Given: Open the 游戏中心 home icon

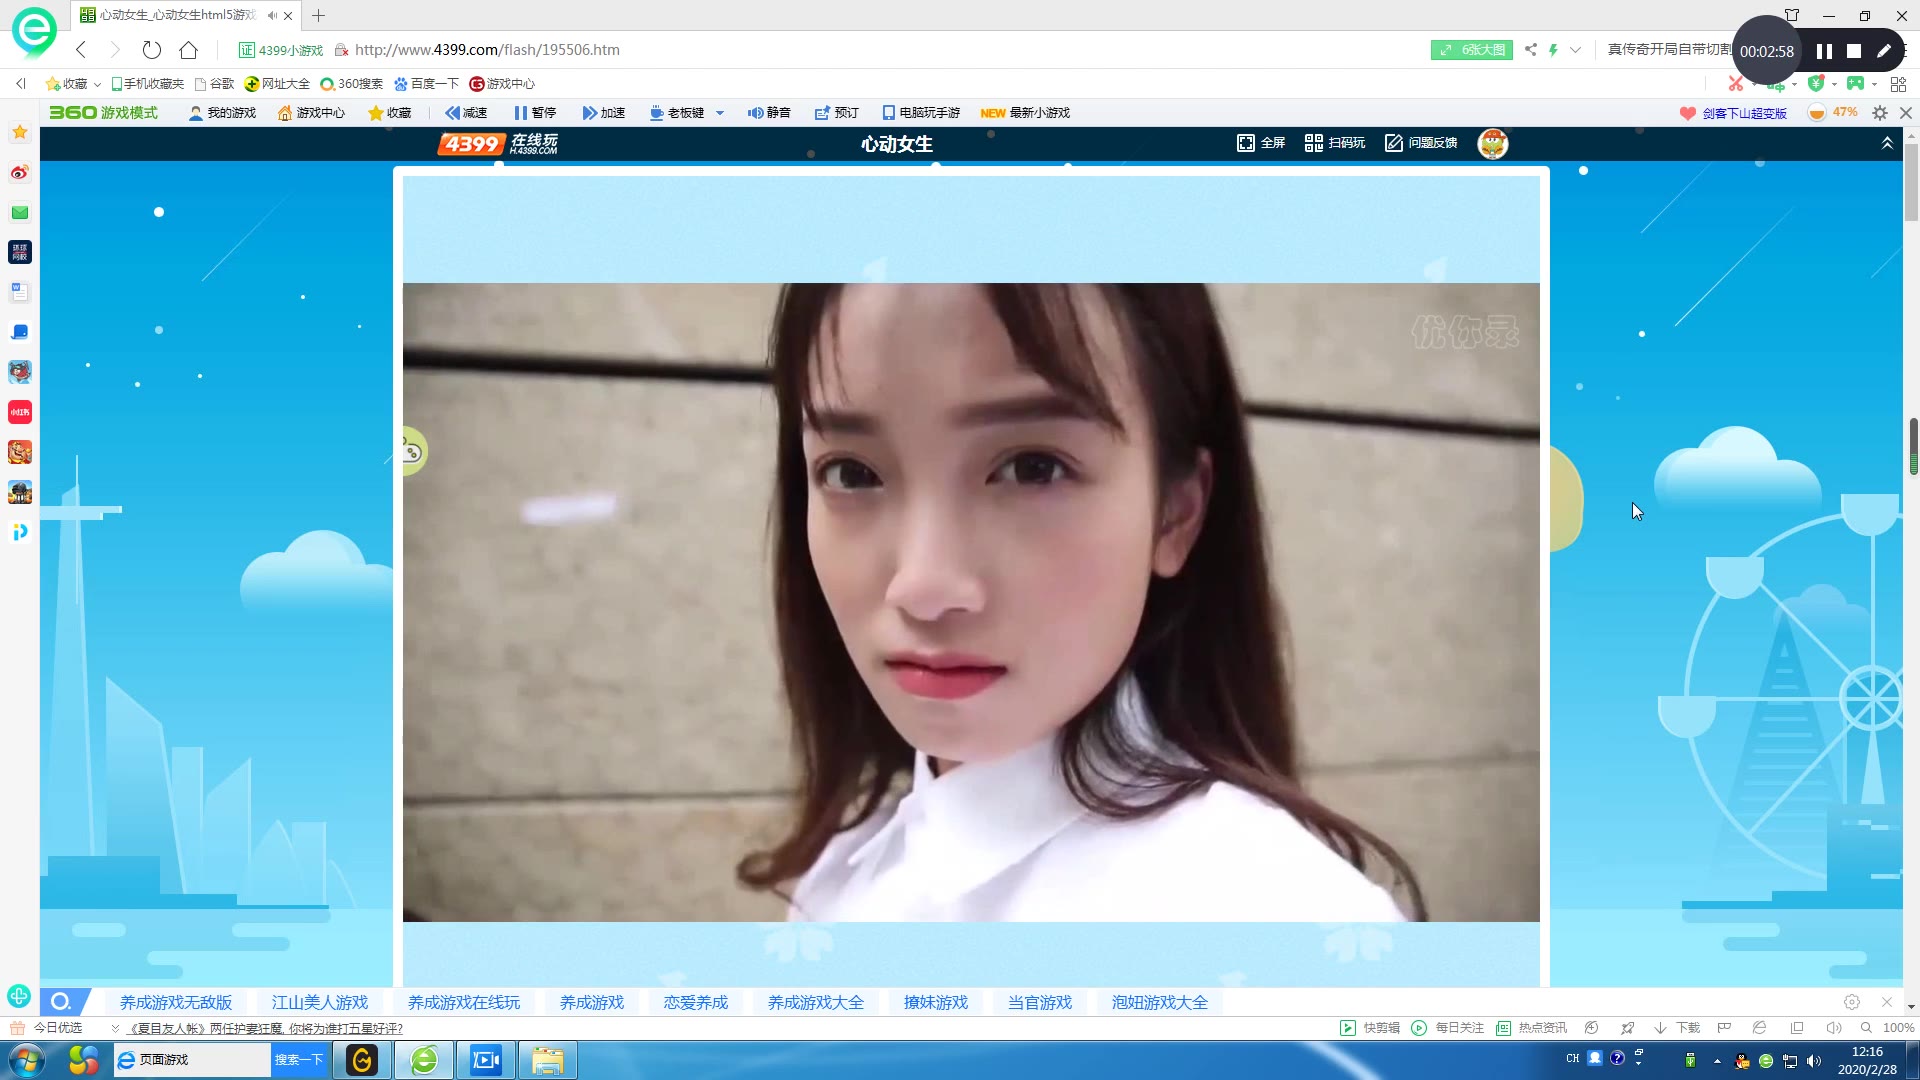Looking at the screenshot, I should tap(311, 113).
